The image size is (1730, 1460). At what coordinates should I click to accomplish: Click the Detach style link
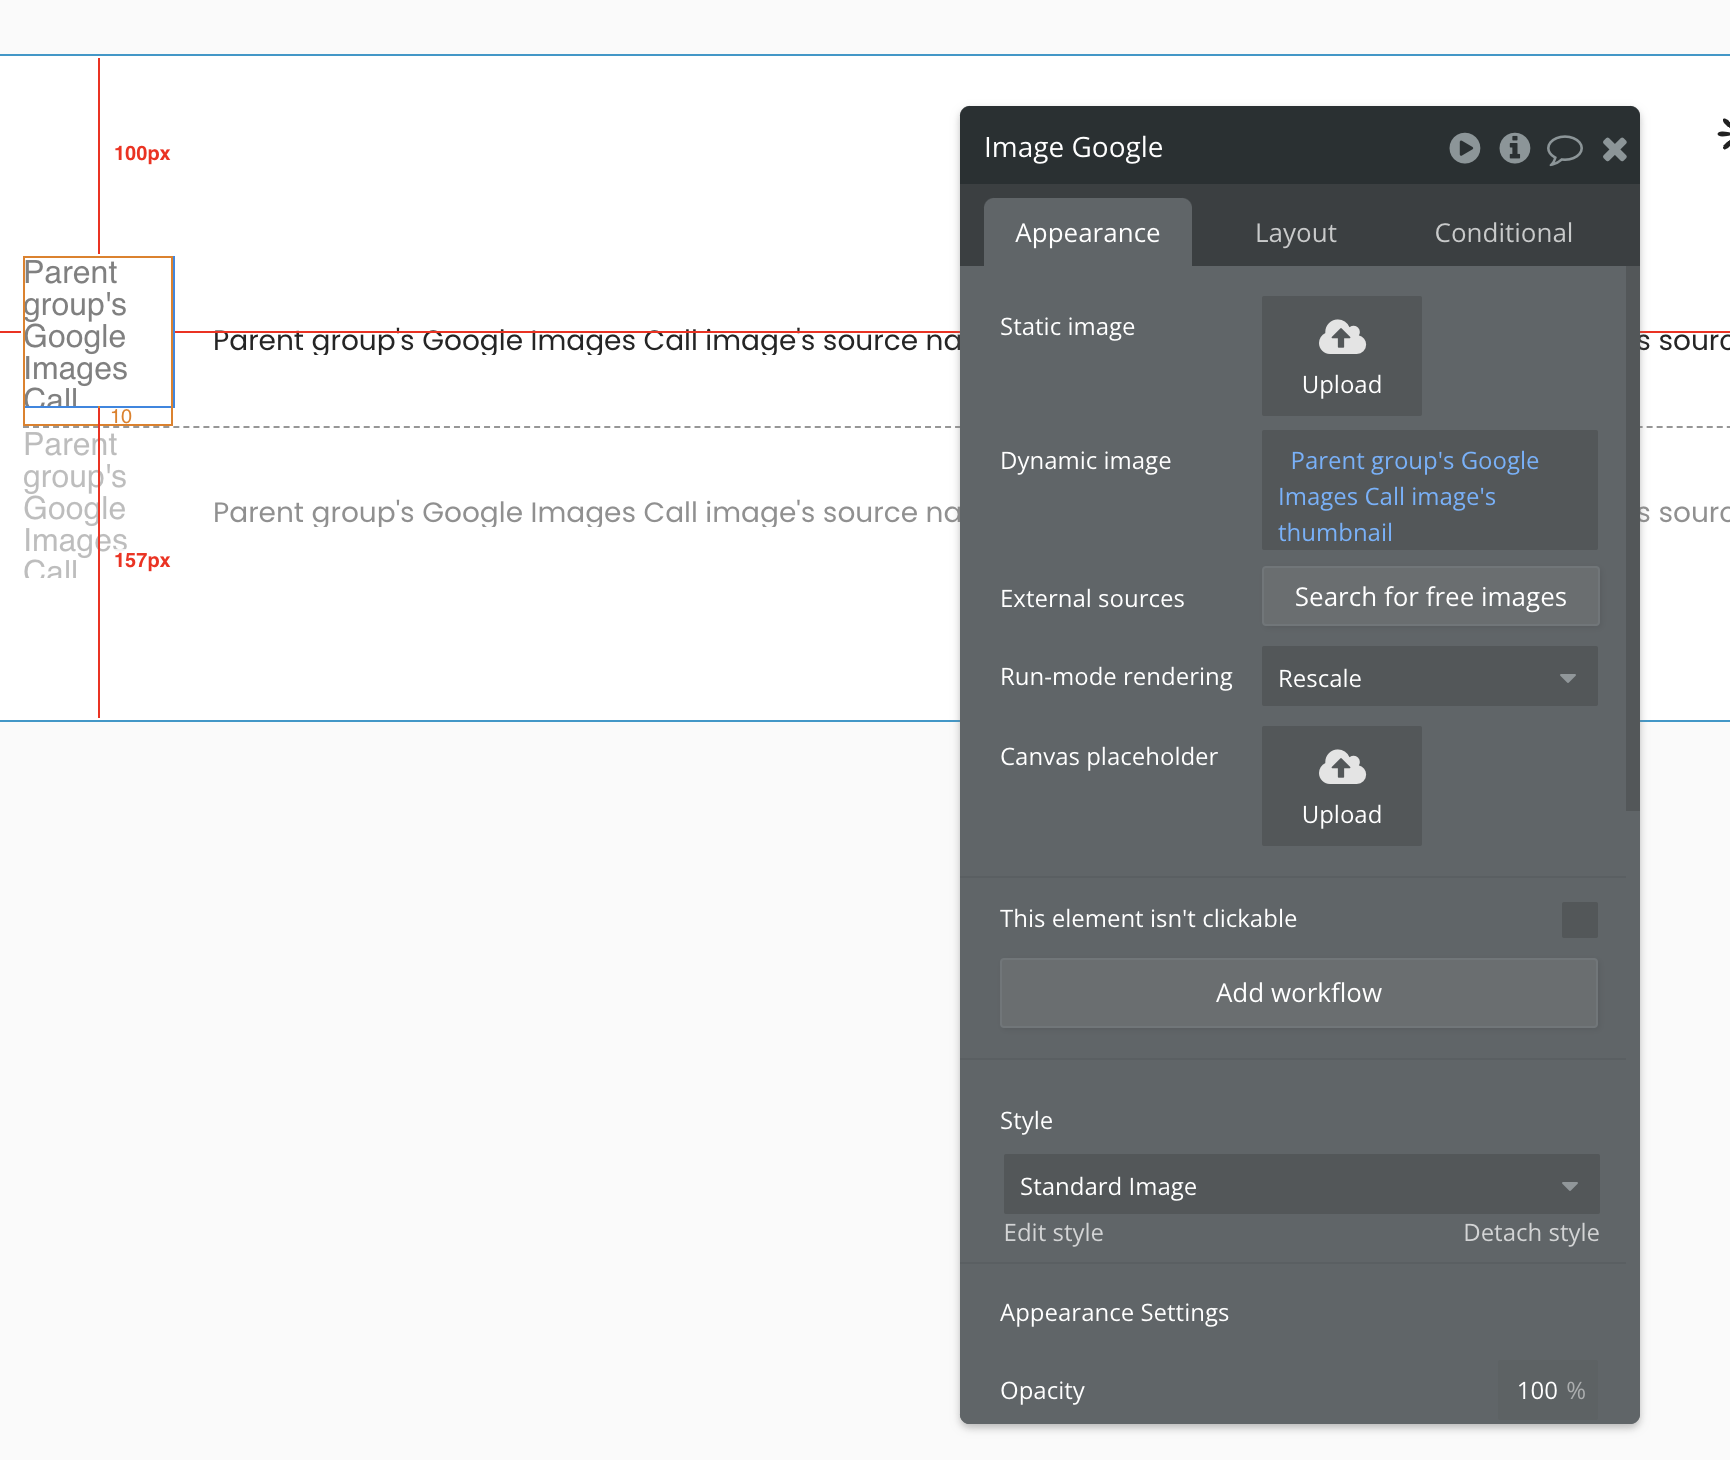coord(1530,1233)
